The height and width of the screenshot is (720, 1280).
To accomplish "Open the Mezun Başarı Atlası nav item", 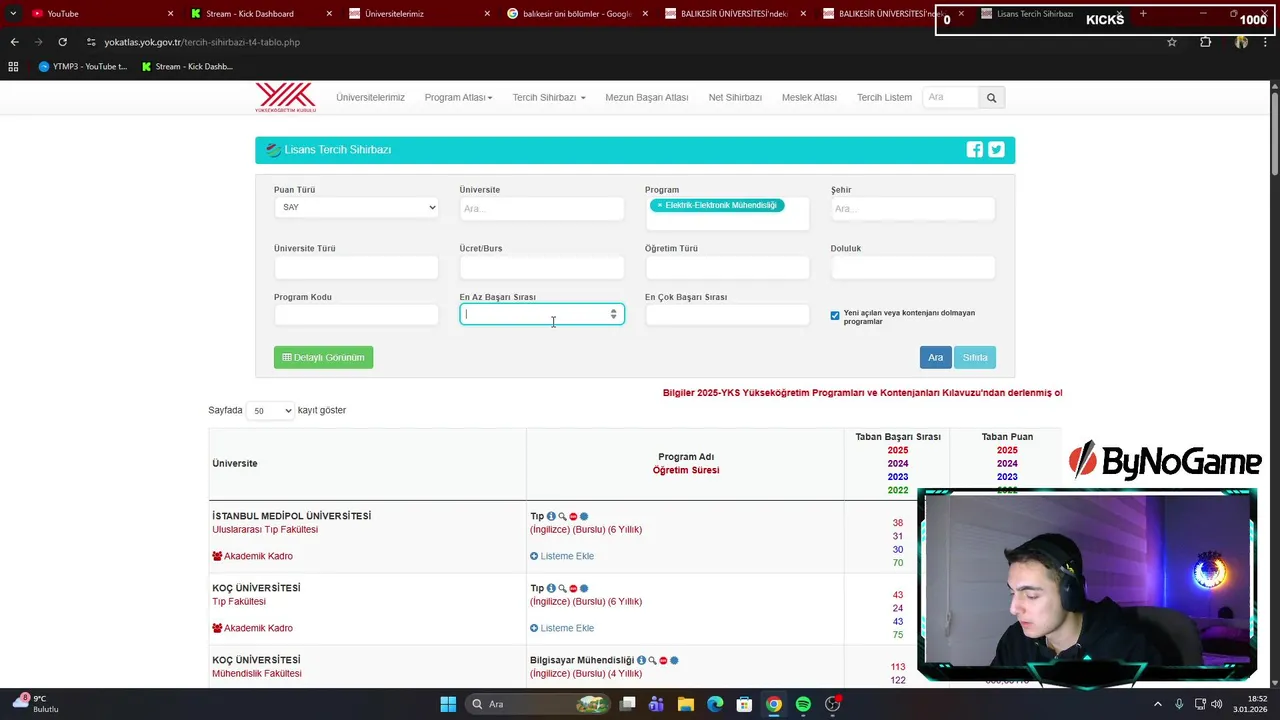I will (x=647, y=97).
